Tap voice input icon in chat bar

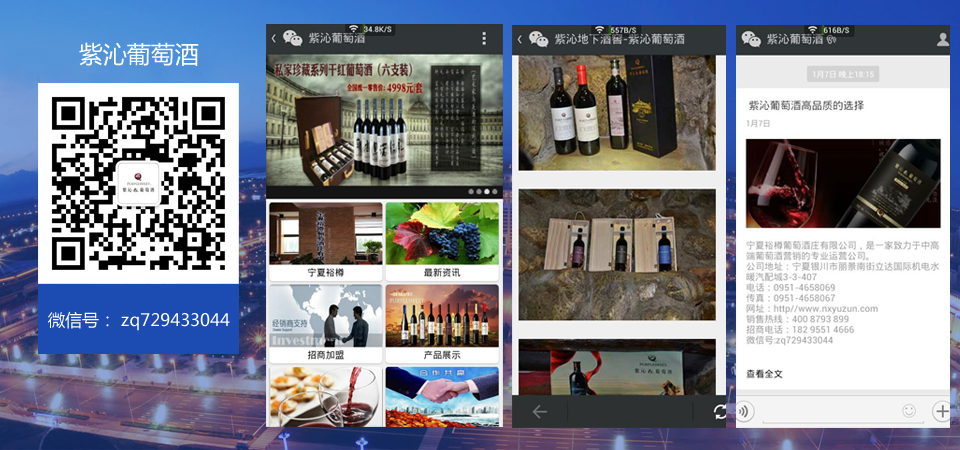pyautogui.click(x=744, y=411)
